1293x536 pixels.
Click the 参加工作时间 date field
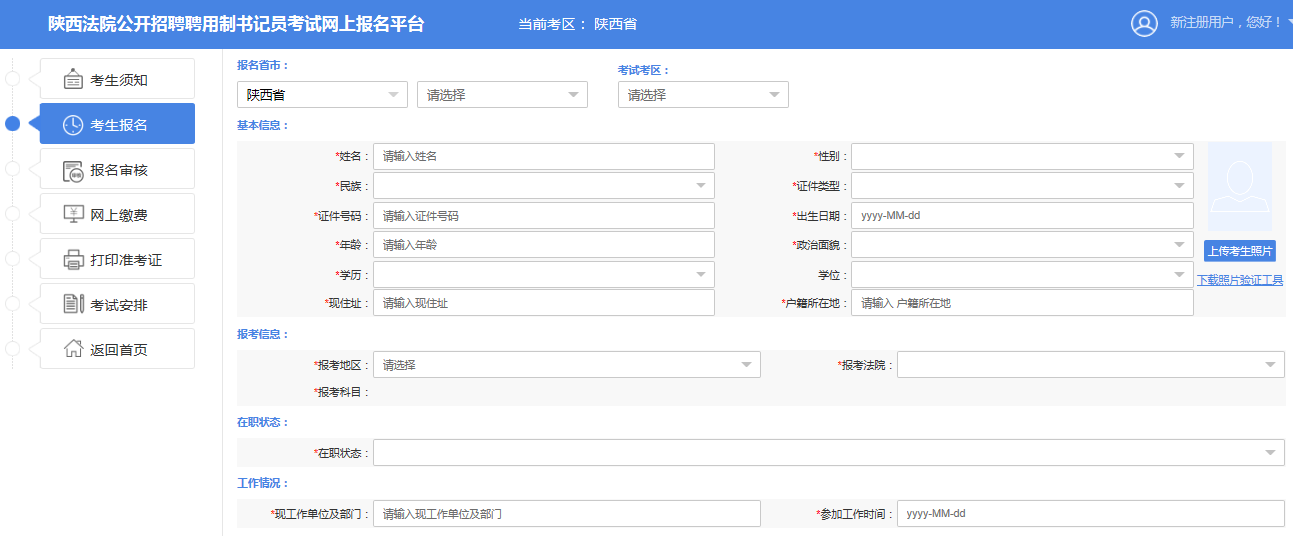(x=1091, y=514)
